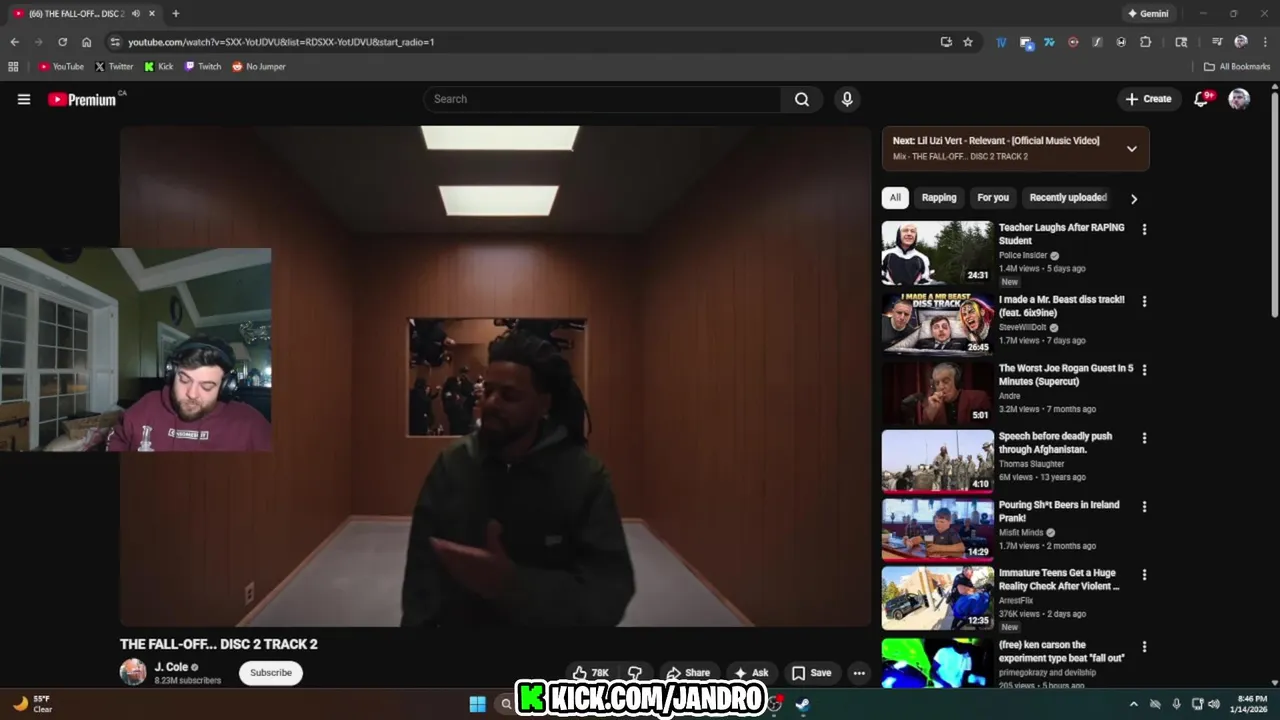Go to the YouTube Premium home logo
The image size is (1280, 720).
coord(82,99)
